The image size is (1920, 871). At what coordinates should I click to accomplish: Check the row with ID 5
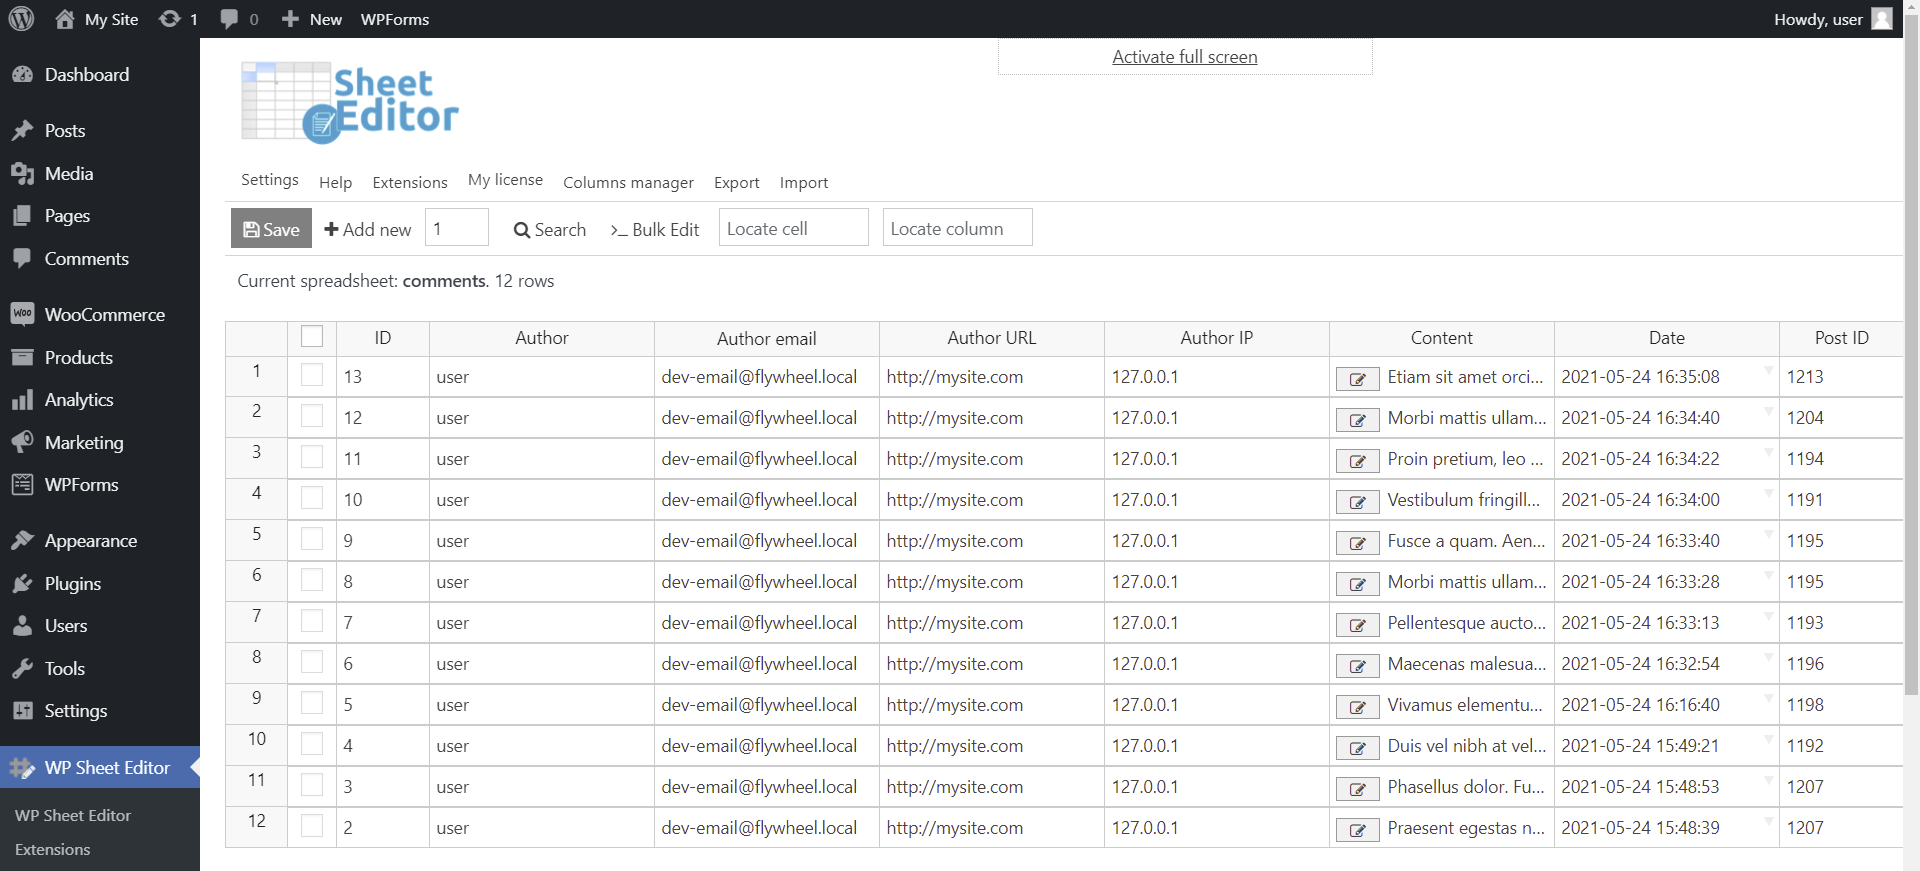coord(312,703)
